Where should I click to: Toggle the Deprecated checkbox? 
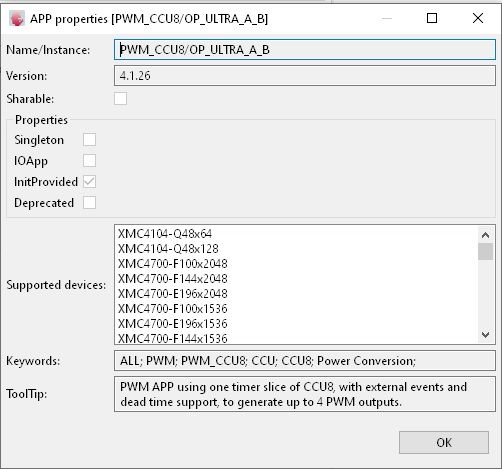click(89, 203)
